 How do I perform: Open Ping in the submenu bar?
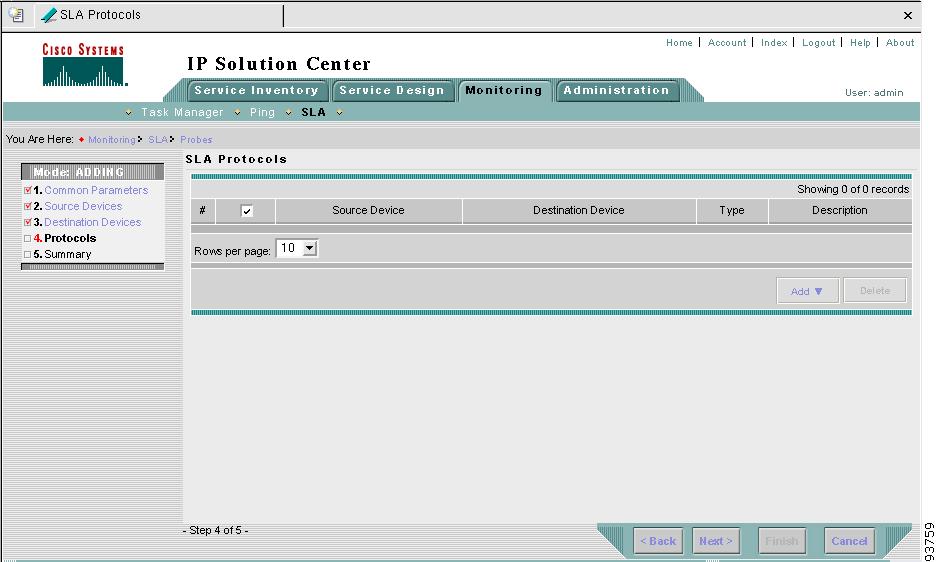(262, 113)
